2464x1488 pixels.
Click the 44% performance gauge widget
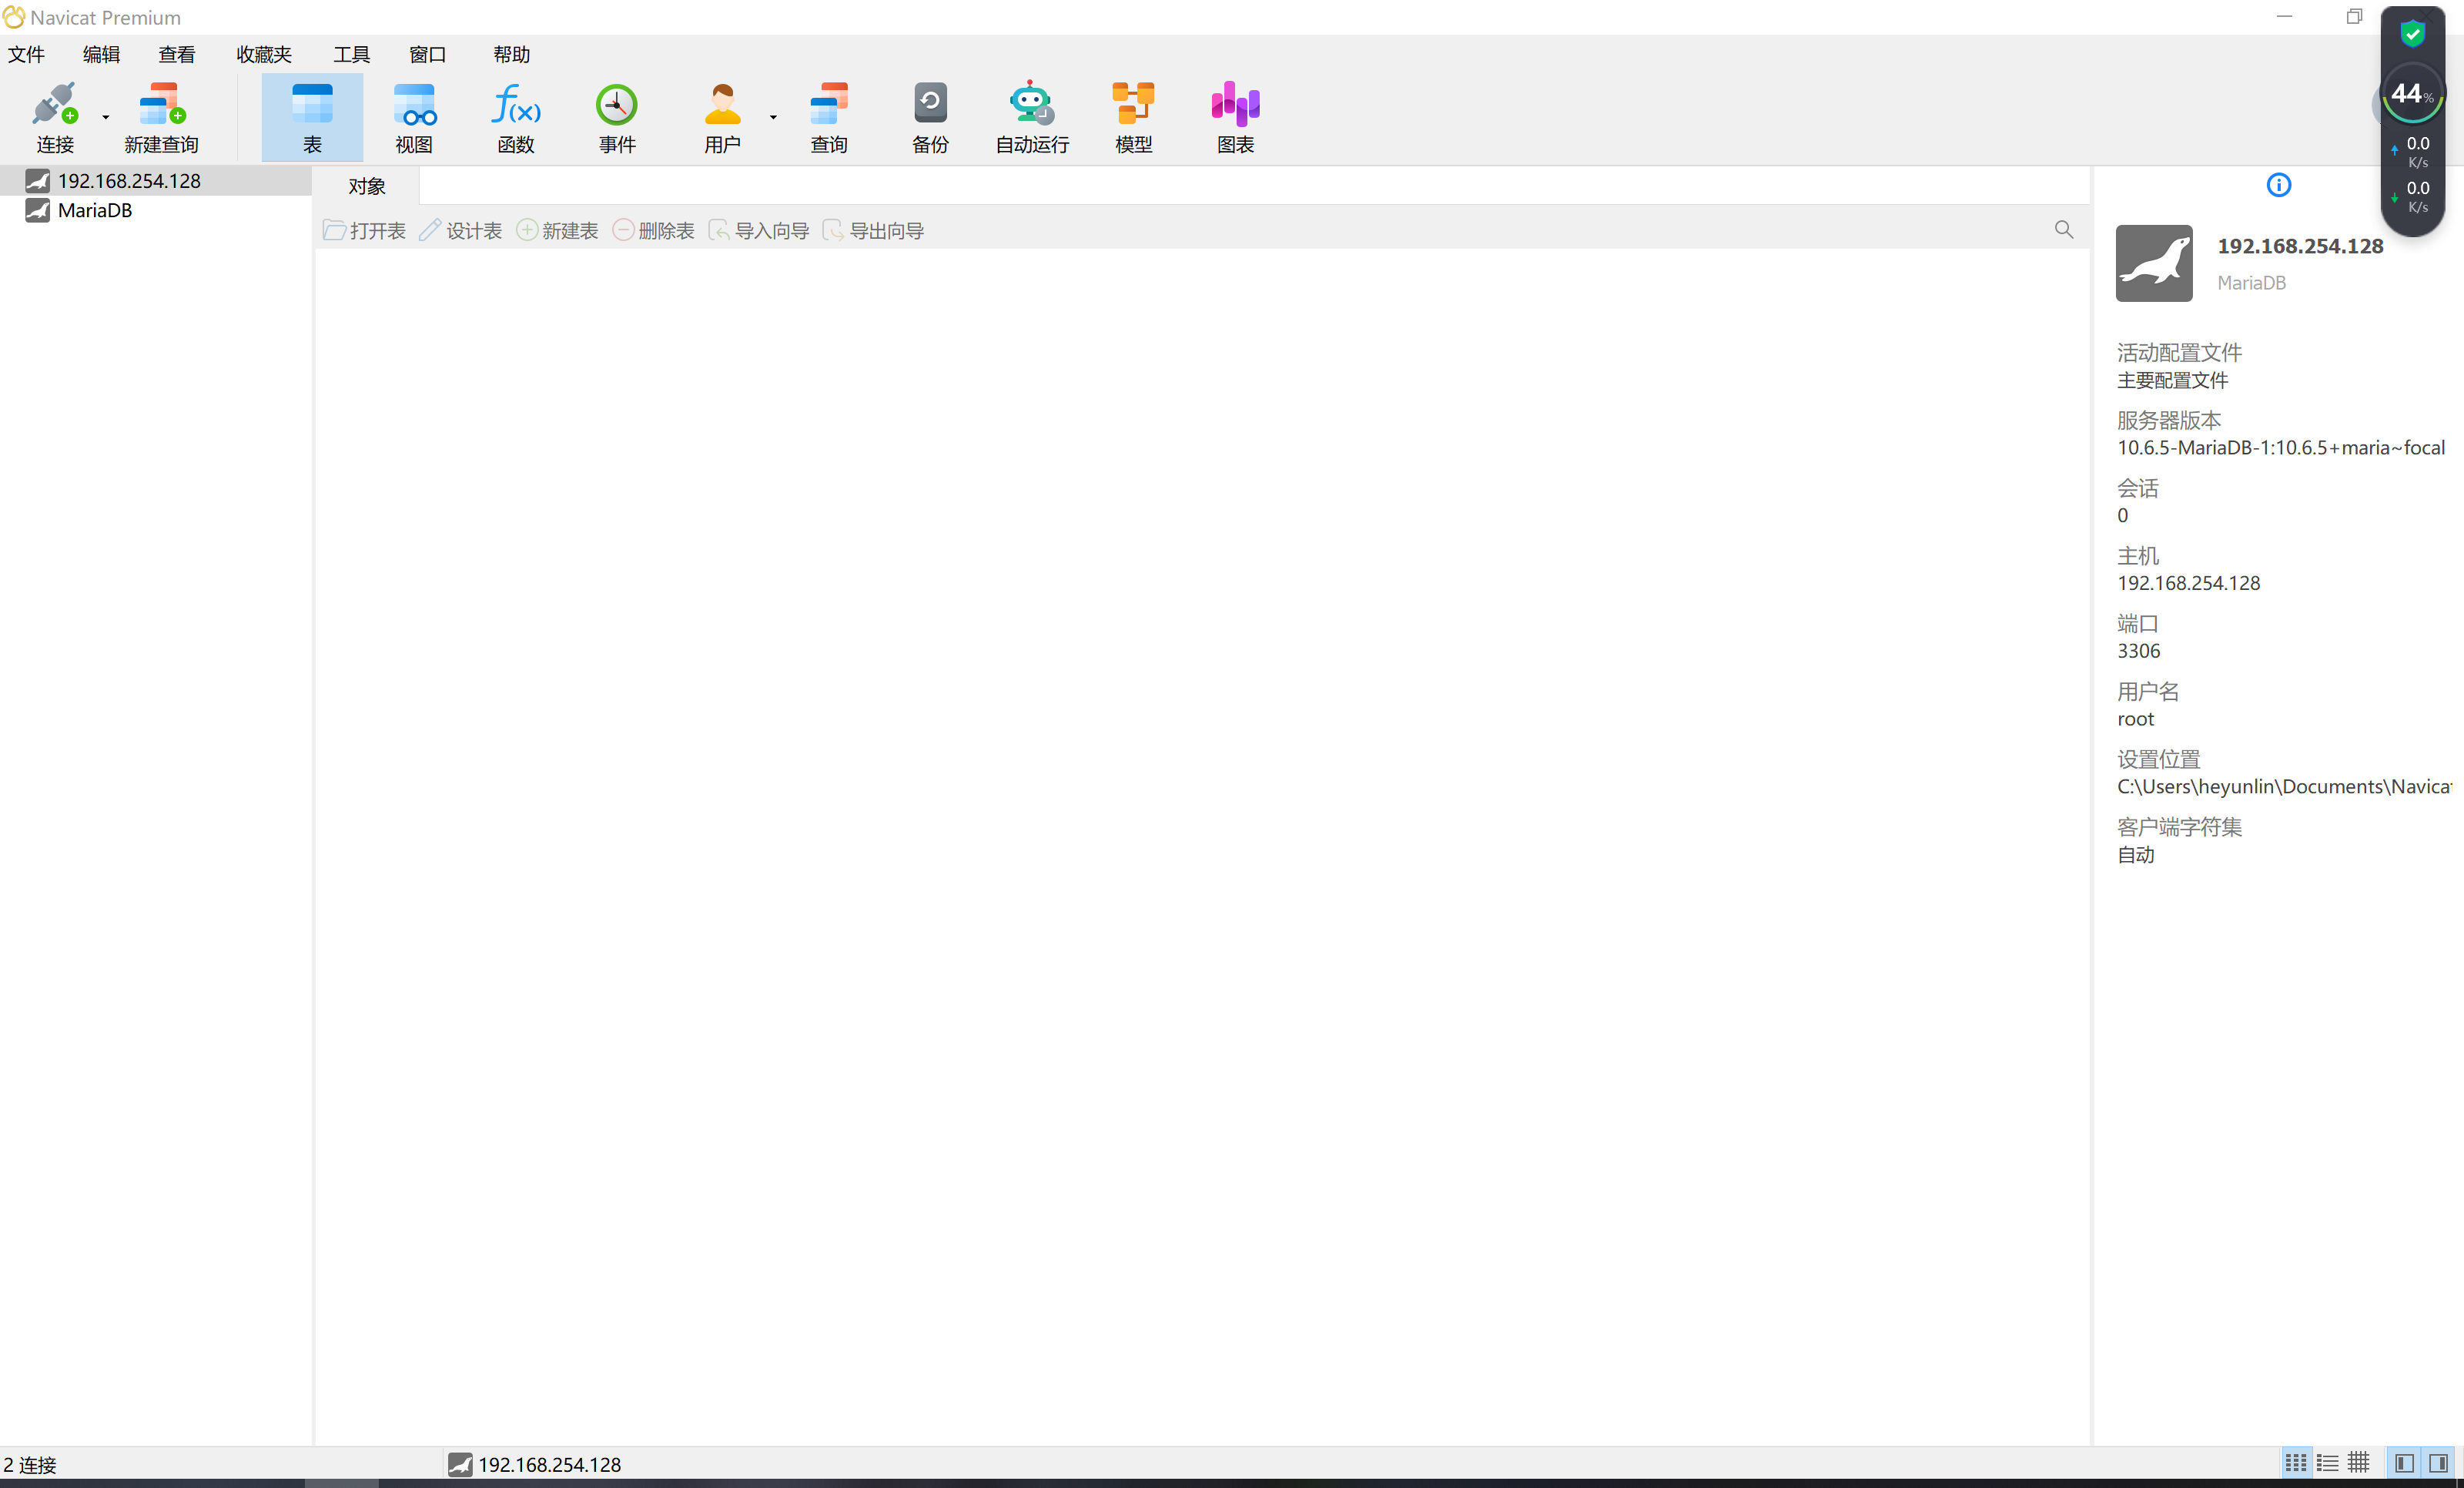point(2413,95)
